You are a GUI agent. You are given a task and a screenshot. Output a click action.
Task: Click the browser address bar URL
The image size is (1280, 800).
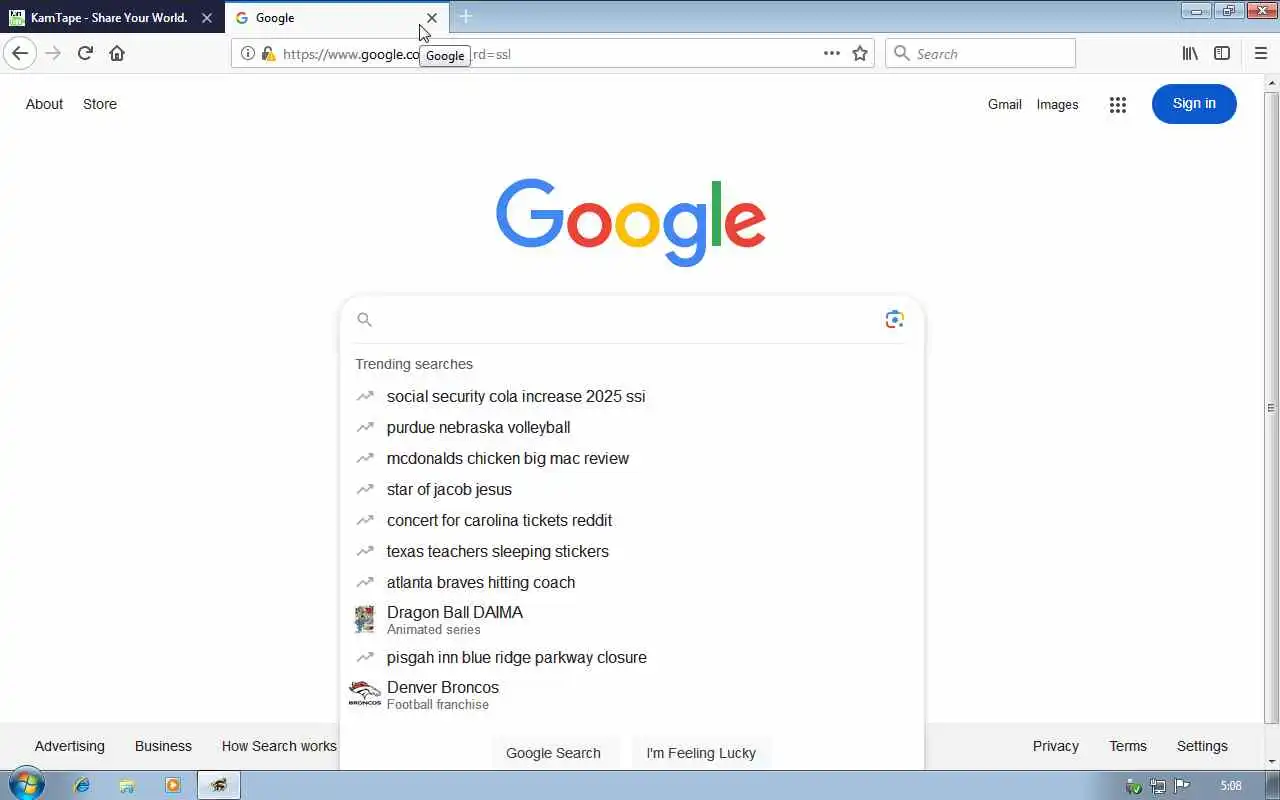(x=550, y=54)
